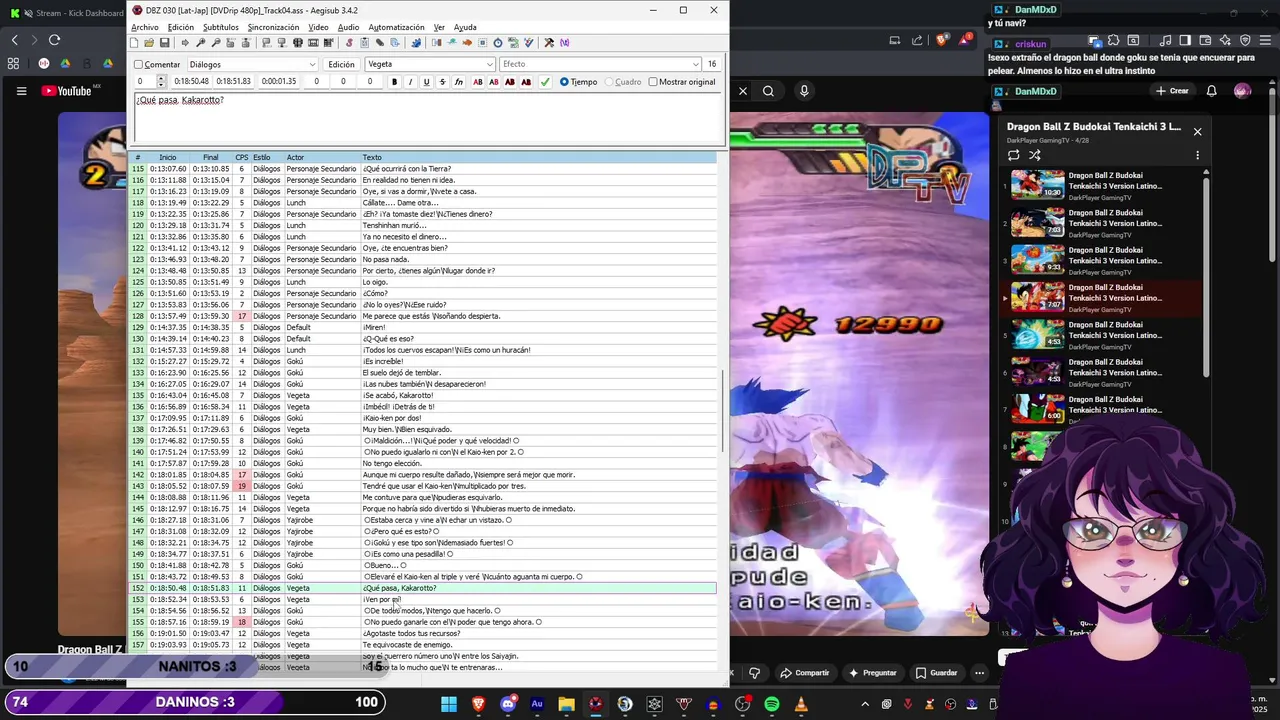Click the Brave Shields lion icon
The height and width of the screenshot is (720, 1280).
[x=941, y=40]
